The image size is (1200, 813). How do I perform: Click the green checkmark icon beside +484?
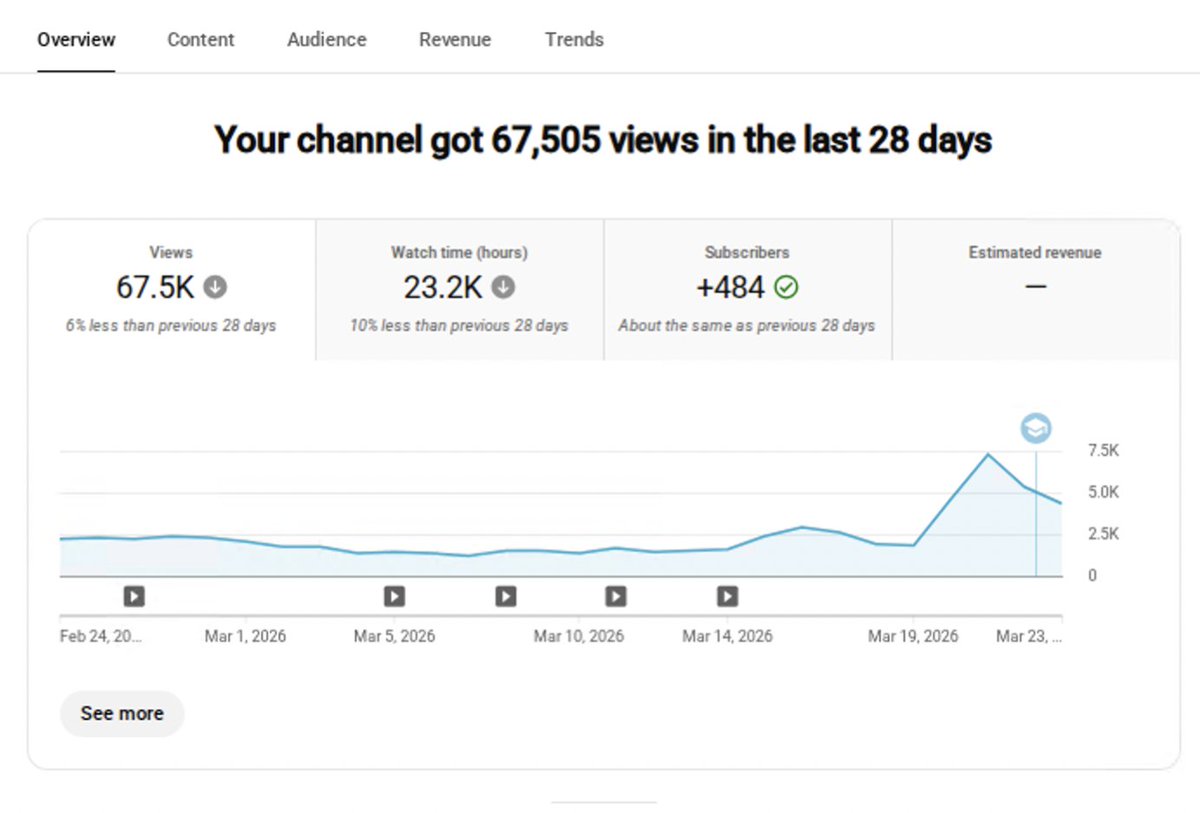click(787, 288)
